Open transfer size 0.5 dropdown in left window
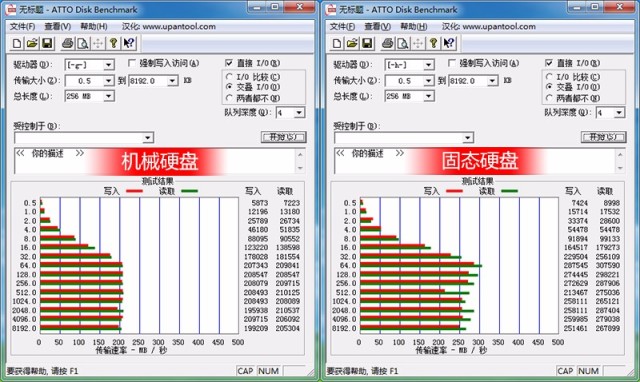The height and width of the screenshot is (382, 640). [108, 81]
